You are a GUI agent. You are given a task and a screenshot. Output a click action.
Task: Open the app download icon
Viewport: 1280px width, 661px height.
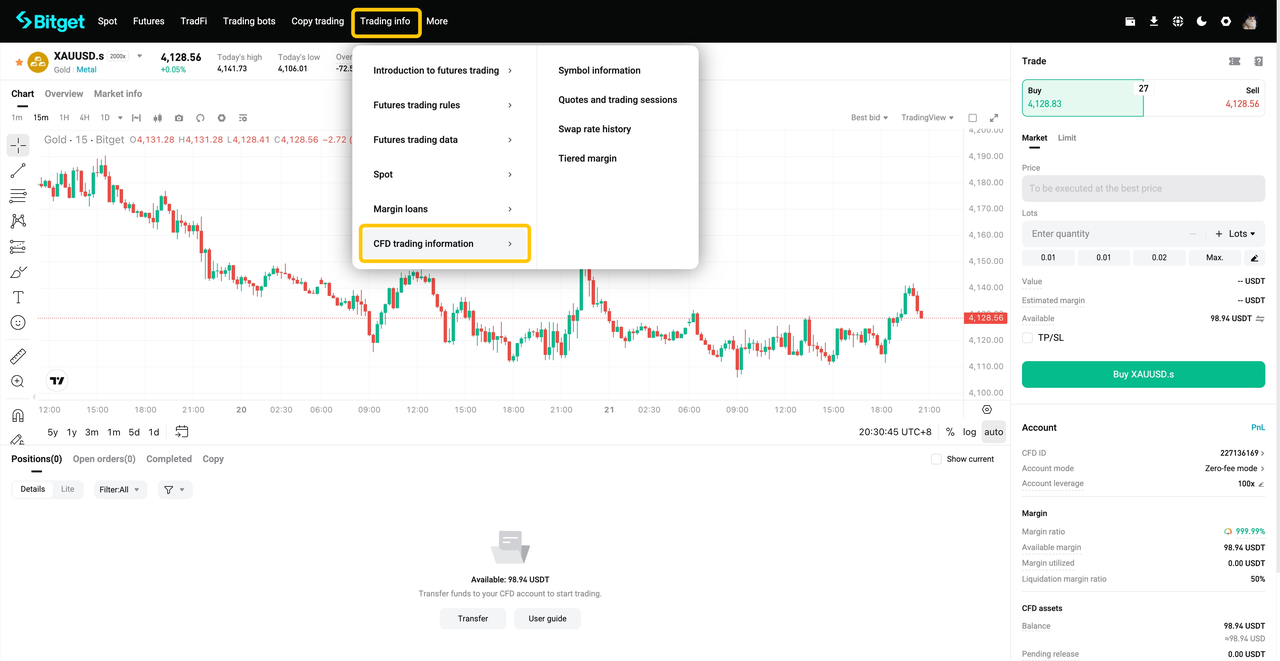coord(1154,21)
